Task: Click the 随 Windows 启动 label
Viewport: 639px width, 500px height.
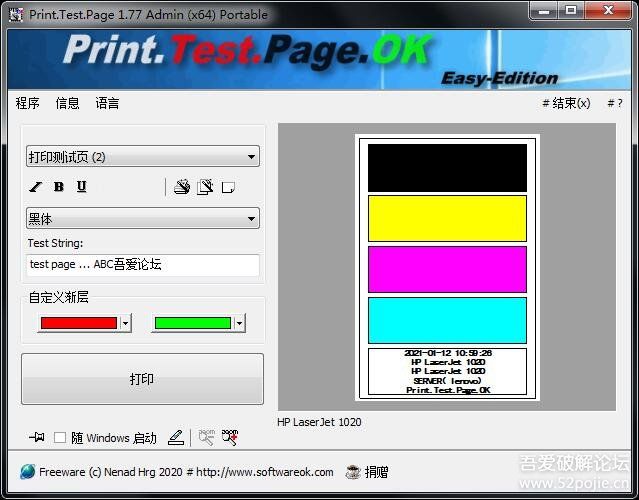Action: coord(114,438)
